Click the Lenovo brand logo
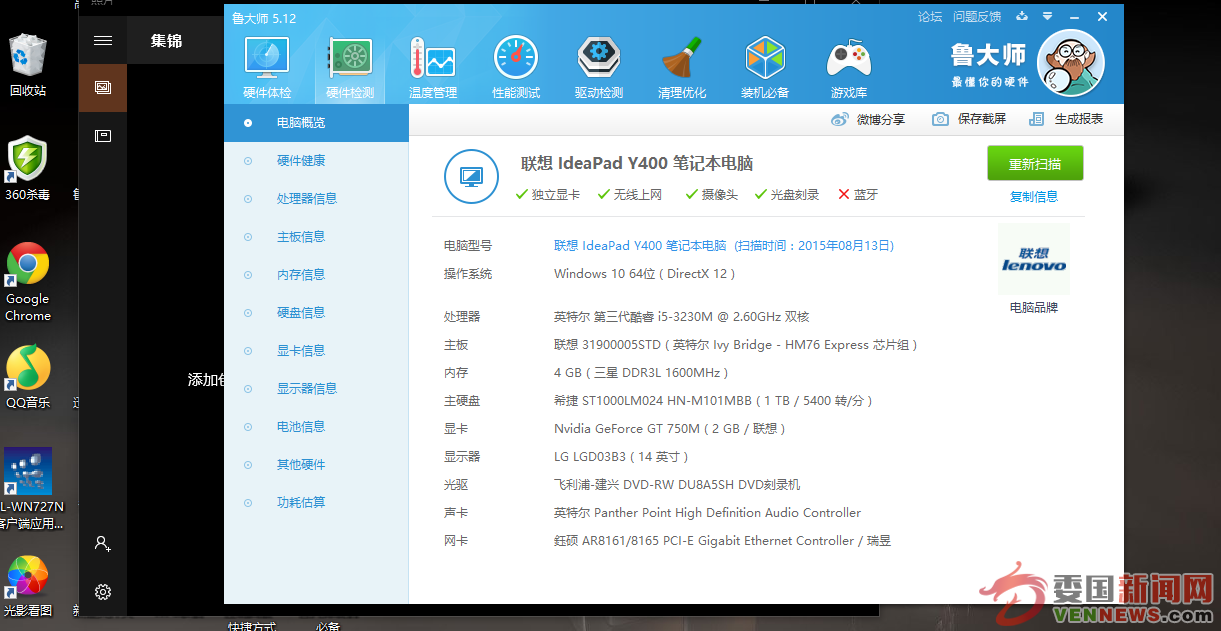 tap(1034, 259)
